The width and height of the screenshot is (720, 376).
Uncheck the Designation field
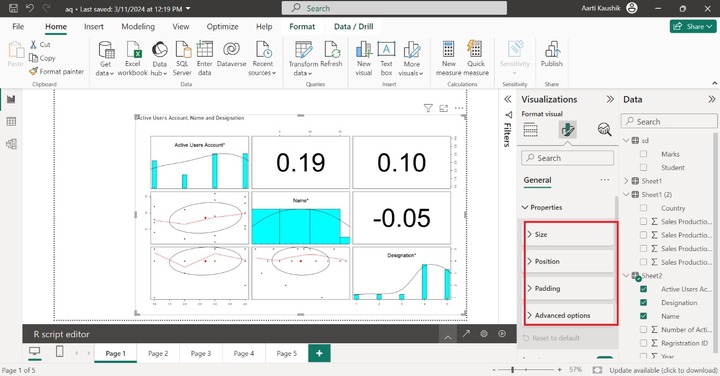643,303
